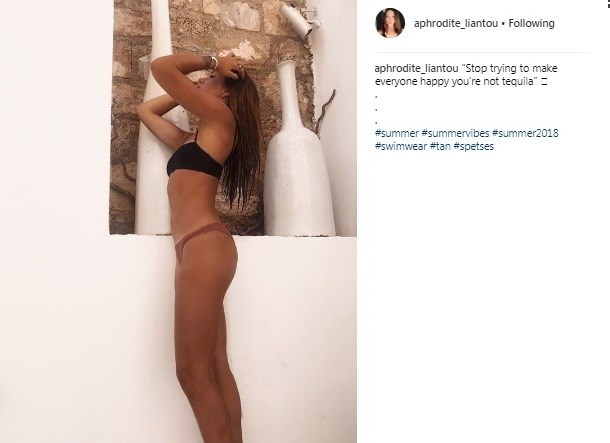Open the #spetses hashtag
Image resolution: width=610 pixels, height=443 pixels.
click(473, 147)
